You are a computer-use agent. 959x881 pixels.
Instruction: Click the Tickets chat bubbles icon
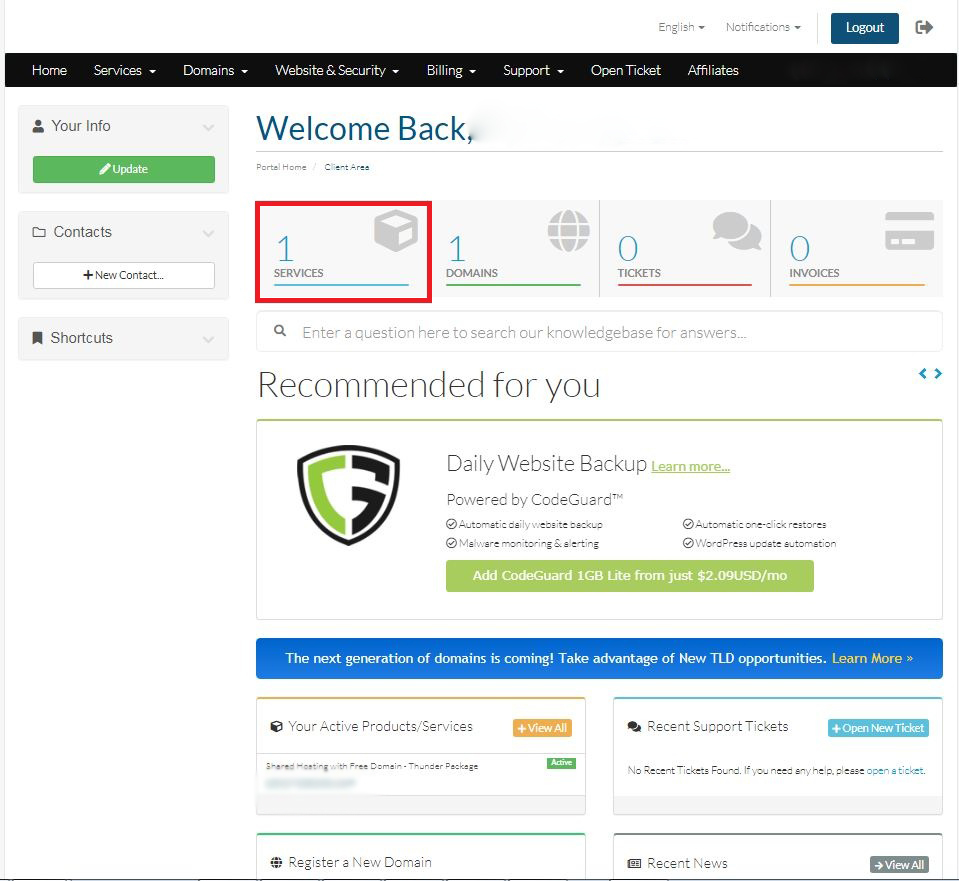(x=737, y=231)
